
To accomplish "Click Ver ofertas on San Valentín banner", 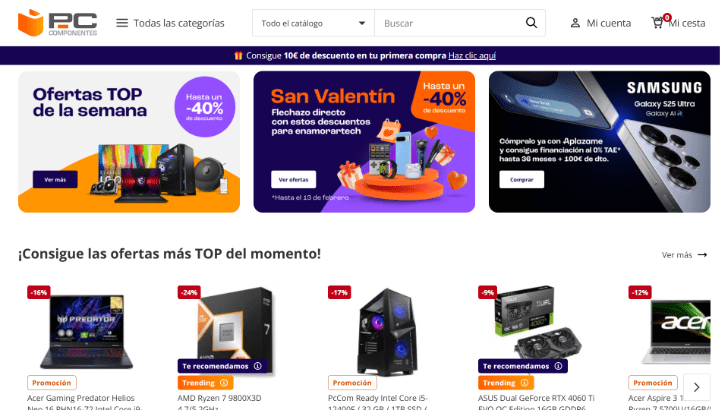I will click(x=293, y=180).
